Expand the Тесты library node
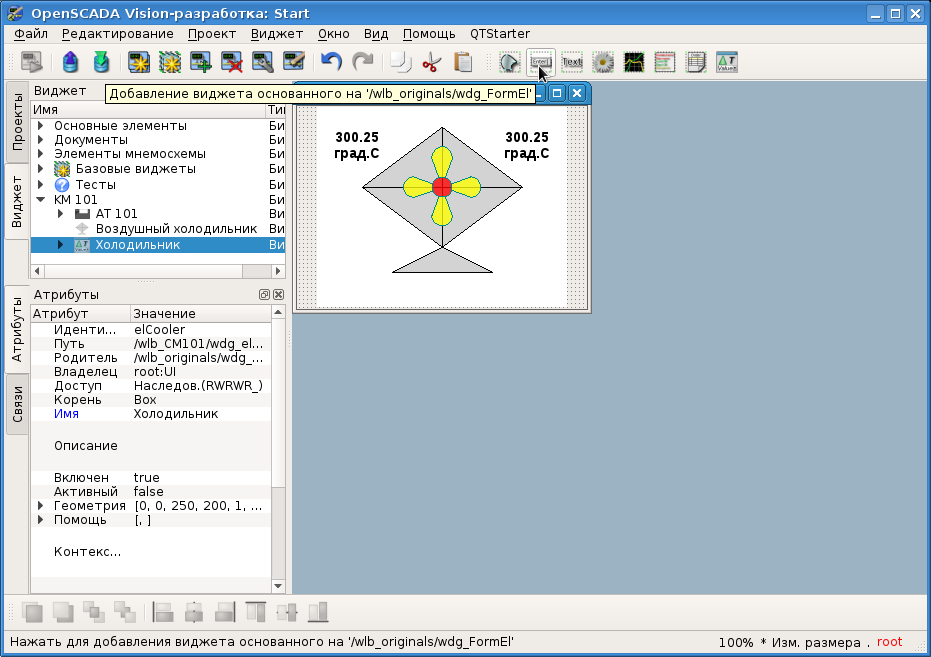Image resolution: width=931 pixels, height=657 pixels. 40,185
